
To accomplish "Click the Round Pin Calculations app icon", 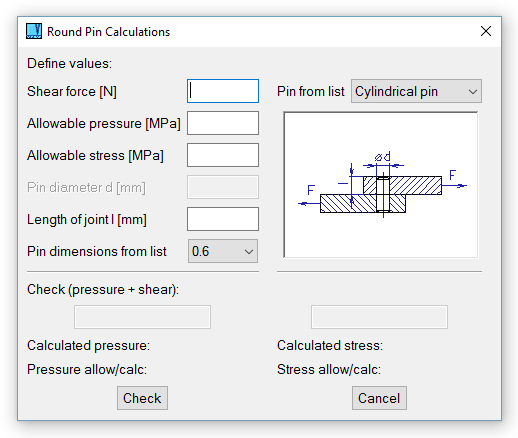I will coord(34,31).
